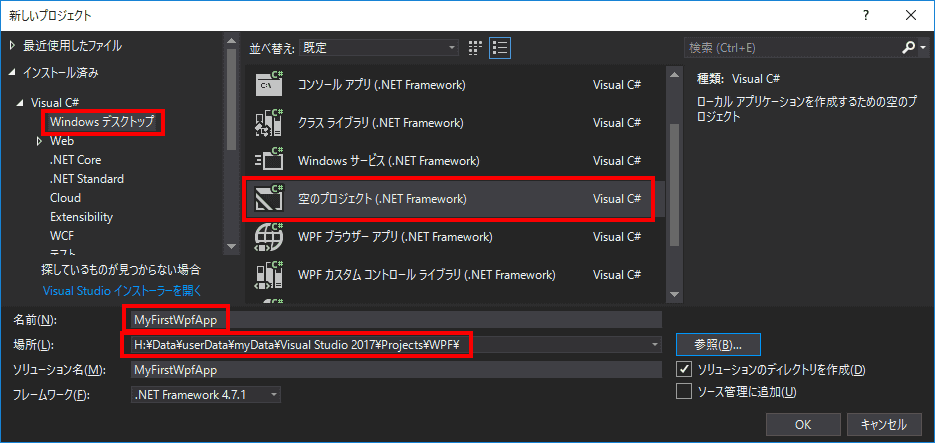The width and height of the screenshot is (935, 443).
Task: Select the WPF カスタム コントロール ライブラリ icon
Action: pos(268,275)
